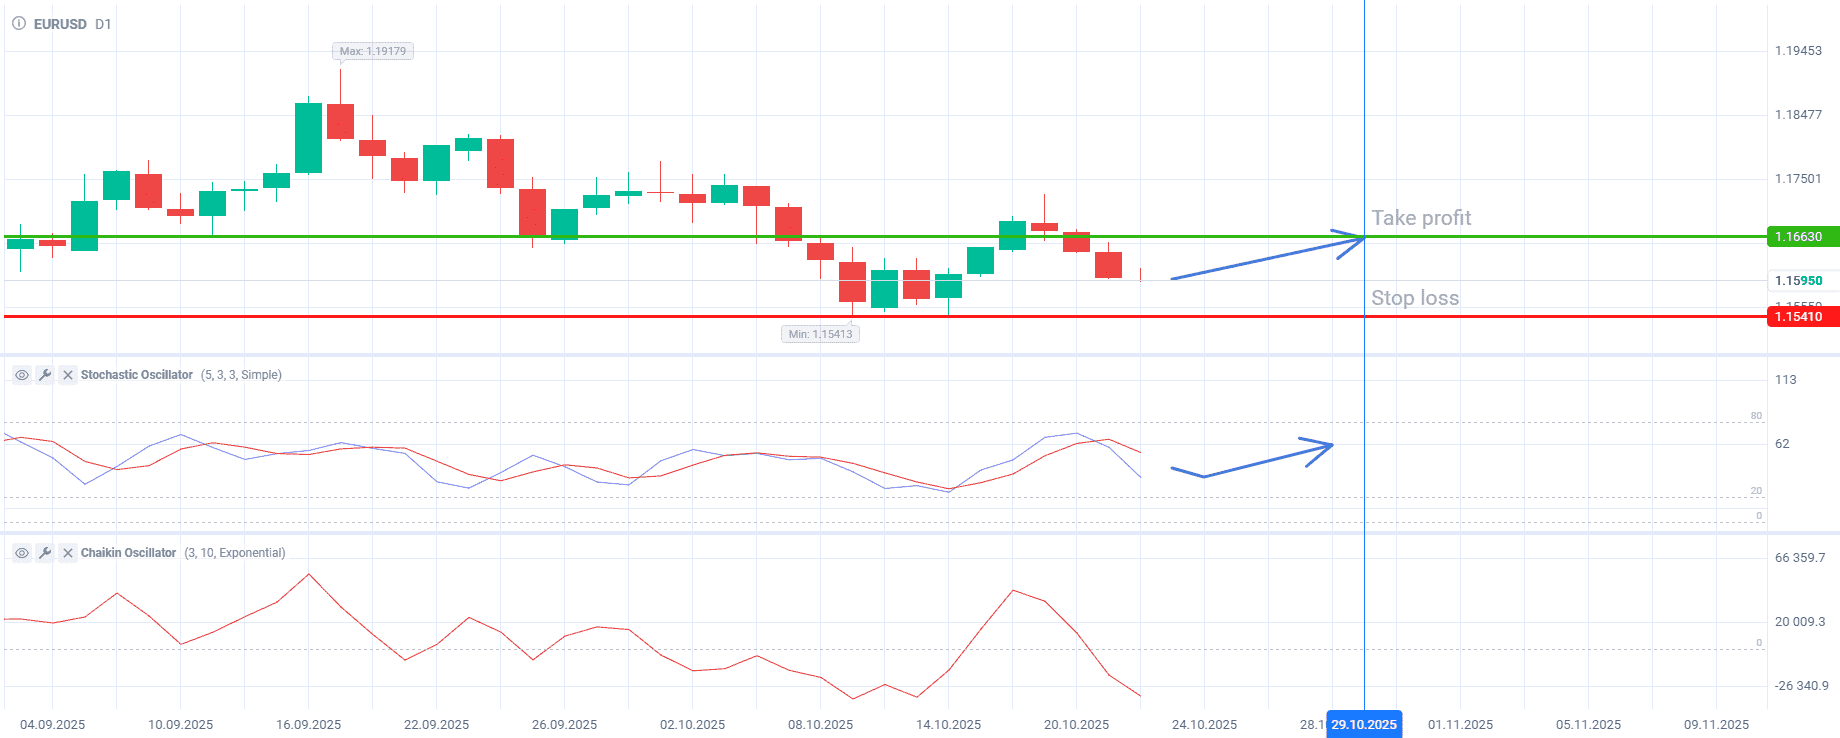Click the EURUSD symbol label
The width and height of the screenshot is (1840, 738).
click(60, 24)
